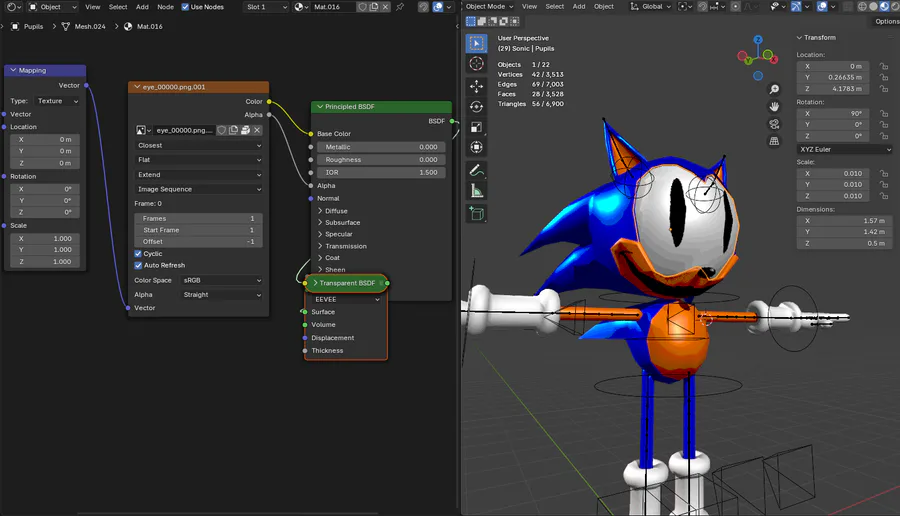Switch perspective/orthographic with grid gizmo
Image resolution: width=900 pixels, height=516 pixels.
[774, 141]
